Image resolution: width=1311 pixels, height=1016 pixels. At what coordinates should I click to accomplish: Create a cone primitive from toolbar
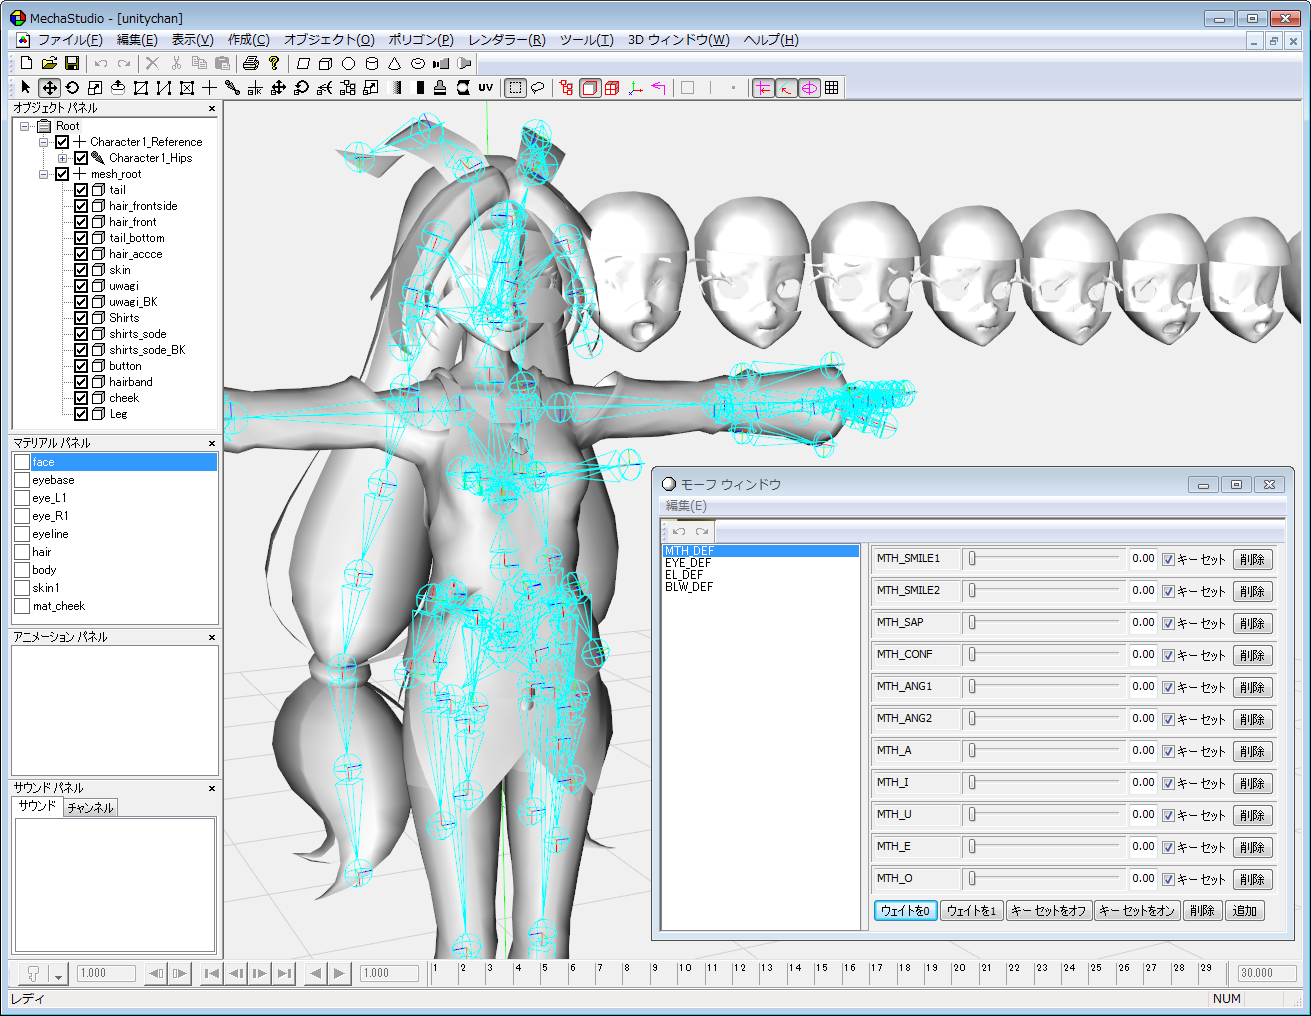pyautogui.click(x=395, y=63)
